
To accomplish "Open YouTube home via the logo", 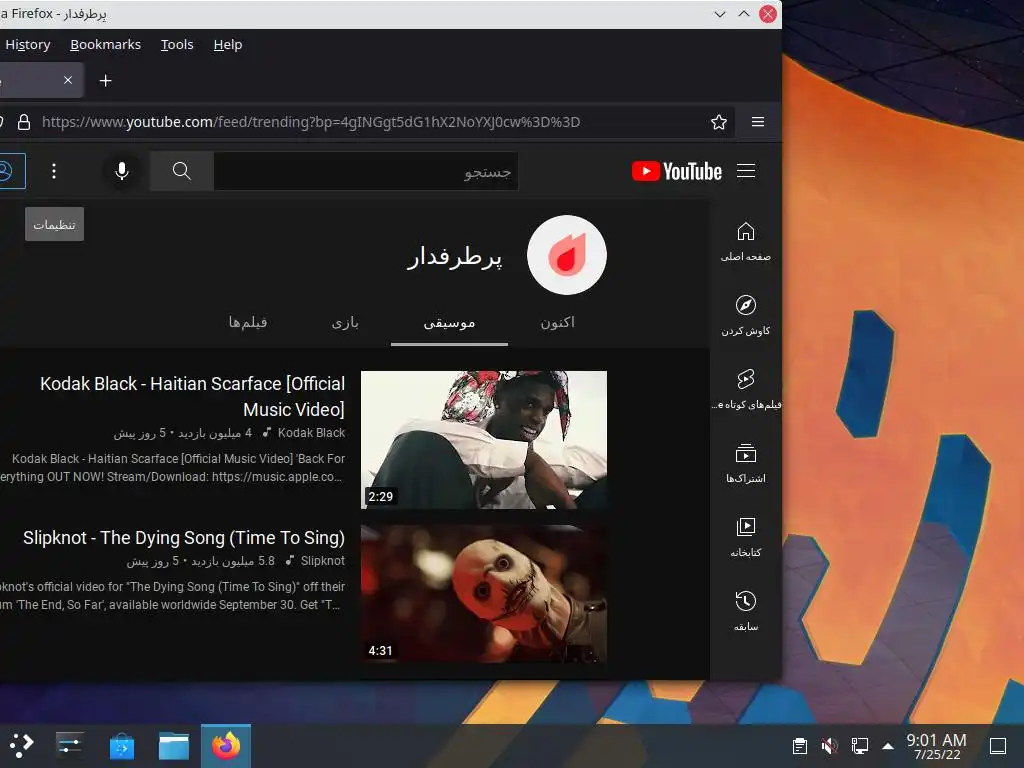I will pos(677,171).
